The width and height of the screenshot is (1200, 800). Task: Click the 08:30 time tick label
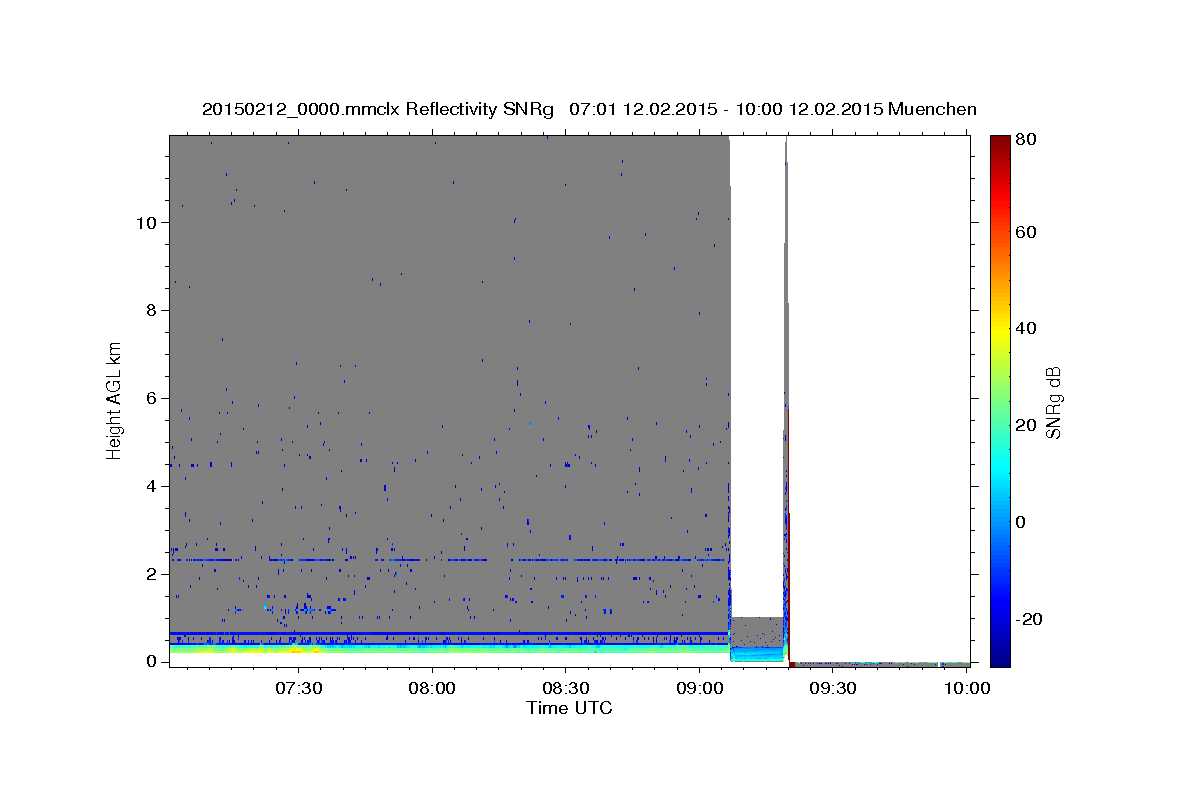(565, 688)
